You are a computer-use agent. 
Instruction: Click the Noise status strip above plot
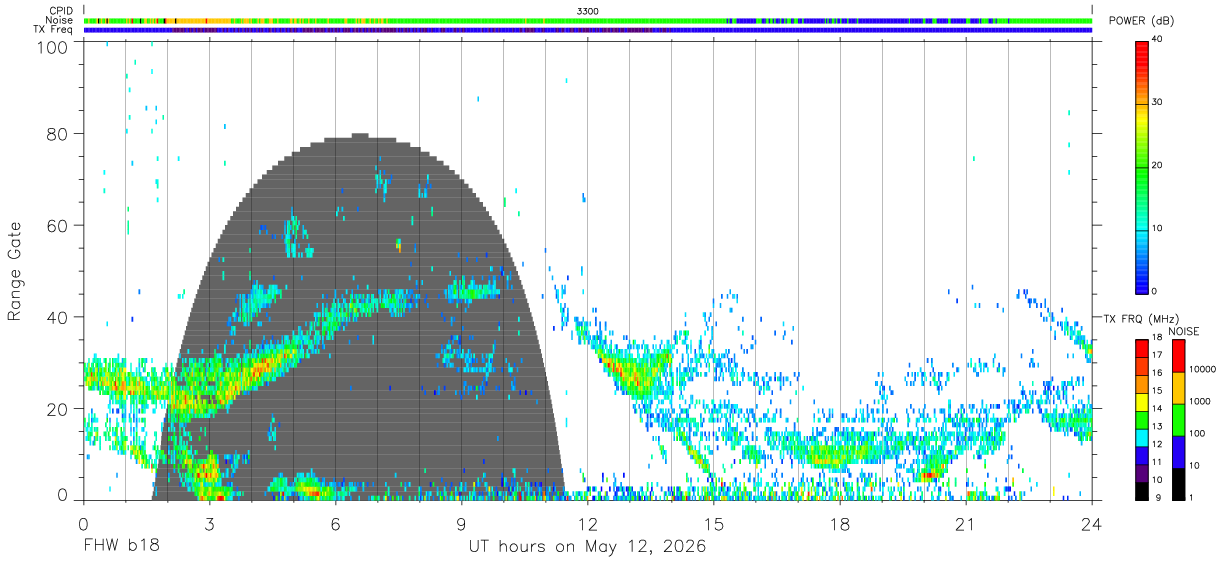tap(588, 20)
